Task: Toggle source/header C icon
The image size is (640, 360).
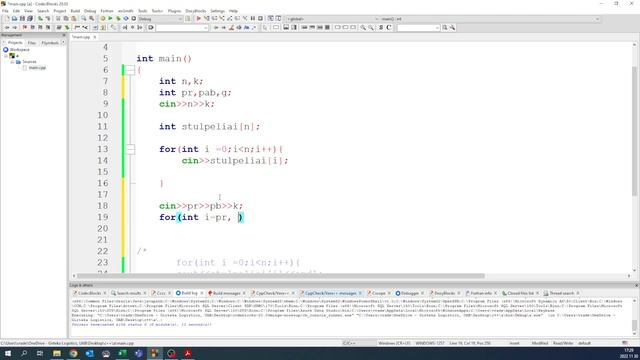Action: [x=389, y=28]
